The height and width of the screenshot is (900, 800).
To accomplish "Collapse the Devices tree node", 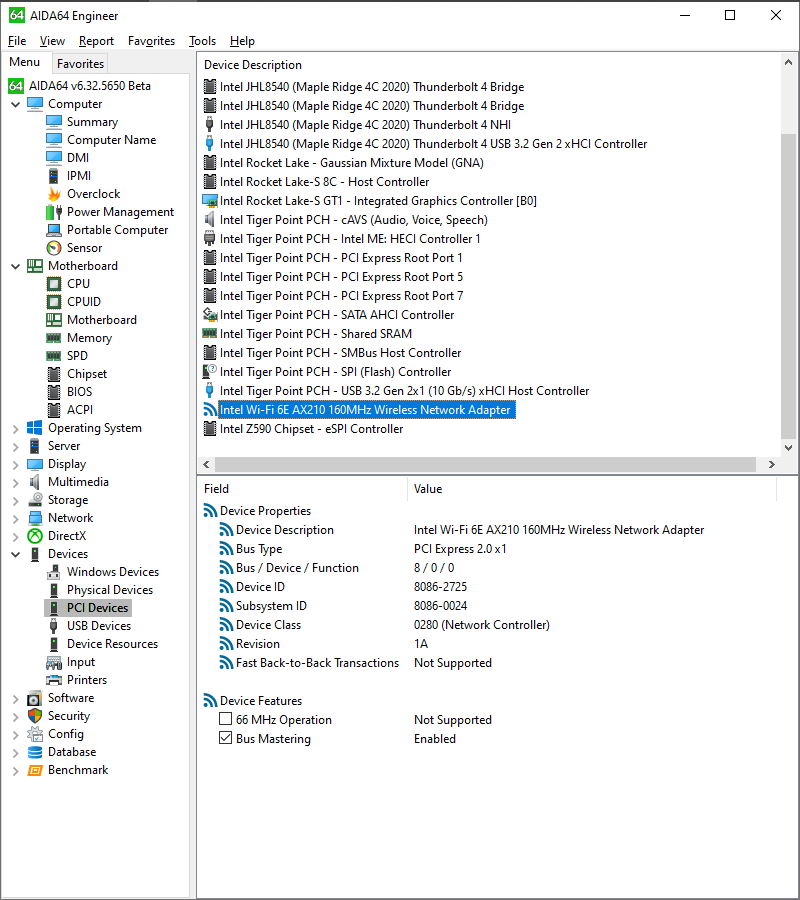I will click(x=15, y=554).
